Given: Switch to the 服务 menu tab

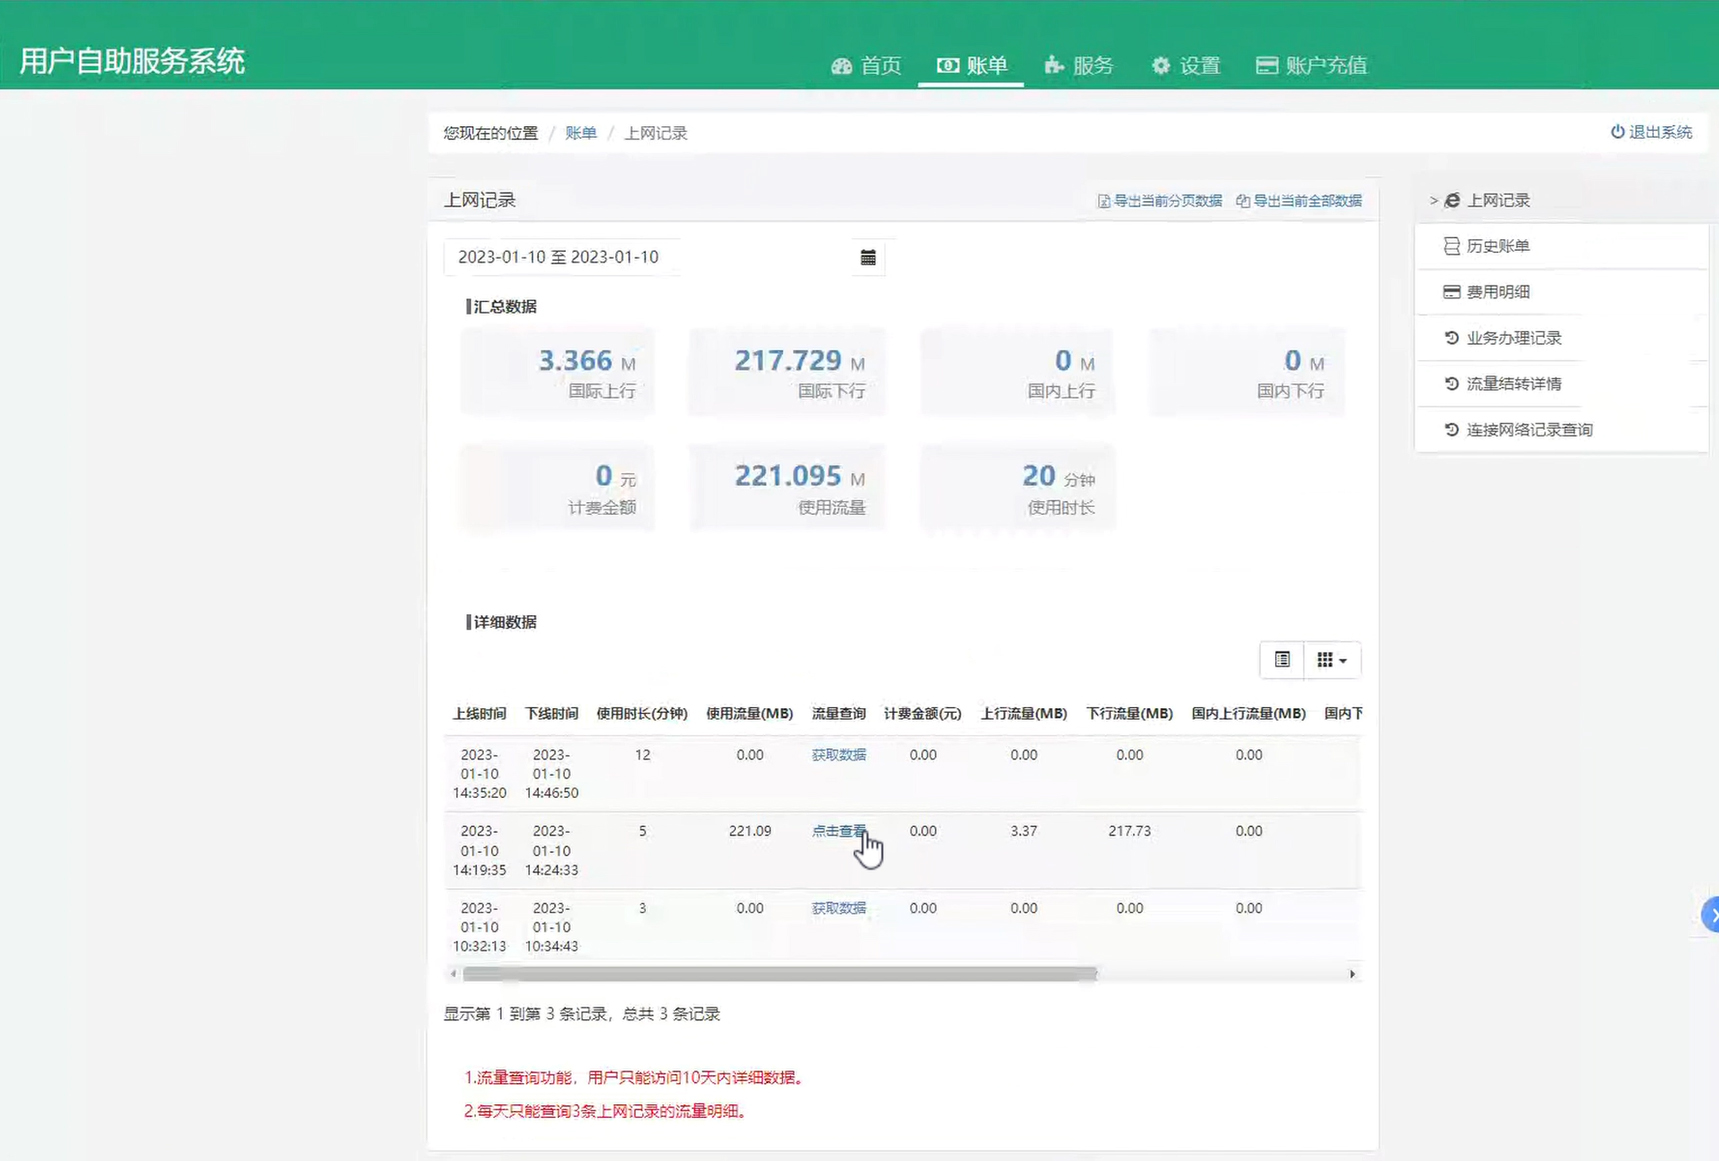Looking at the screenshot, I should click(1078, 66).
